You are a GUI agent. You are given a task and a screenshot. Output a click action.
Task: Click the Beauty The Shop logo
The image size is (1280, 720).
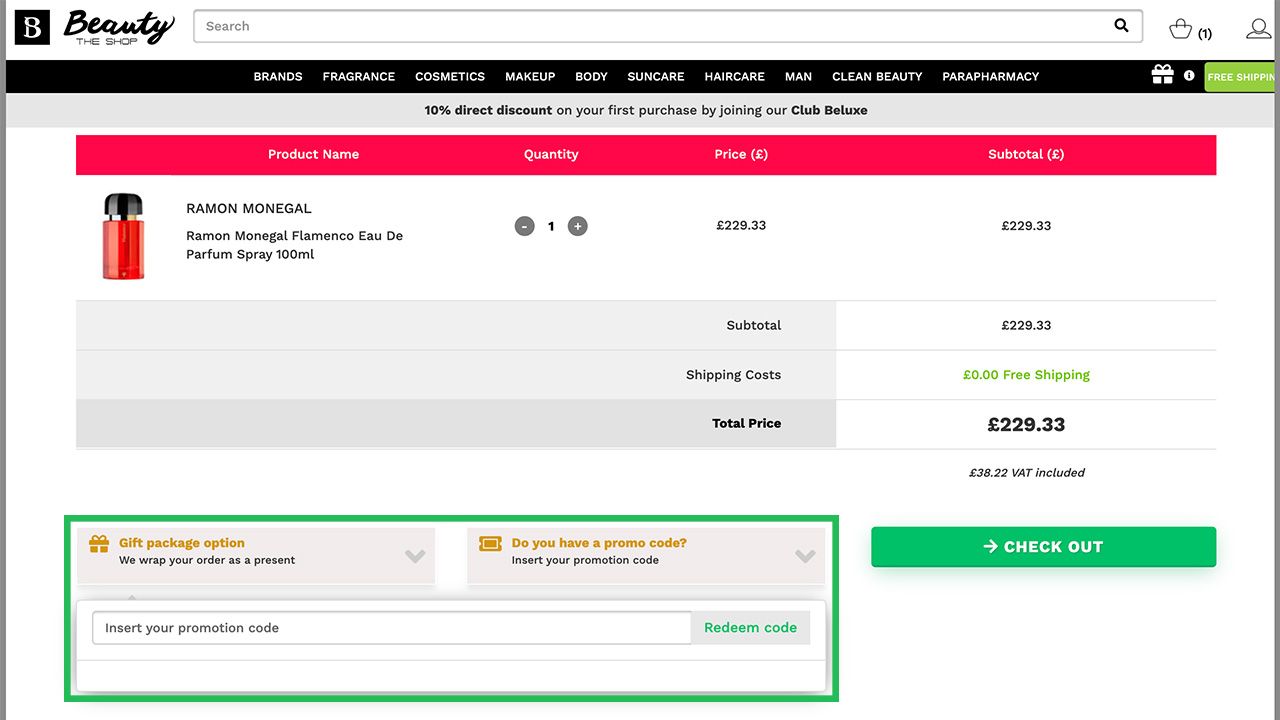pyautogui.click(x=94, y=27)
